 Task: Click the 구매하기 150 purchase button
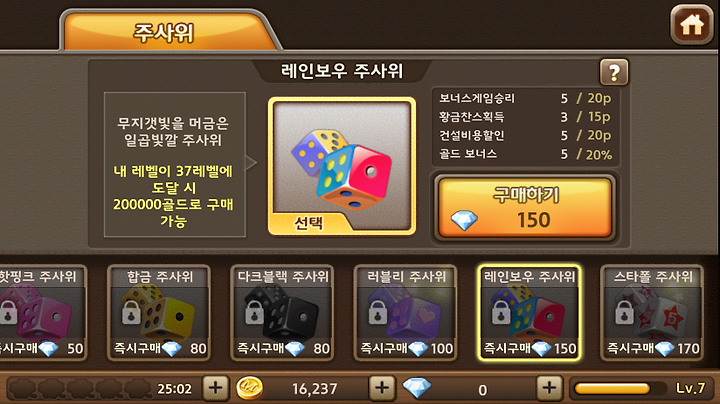(524, 208)
